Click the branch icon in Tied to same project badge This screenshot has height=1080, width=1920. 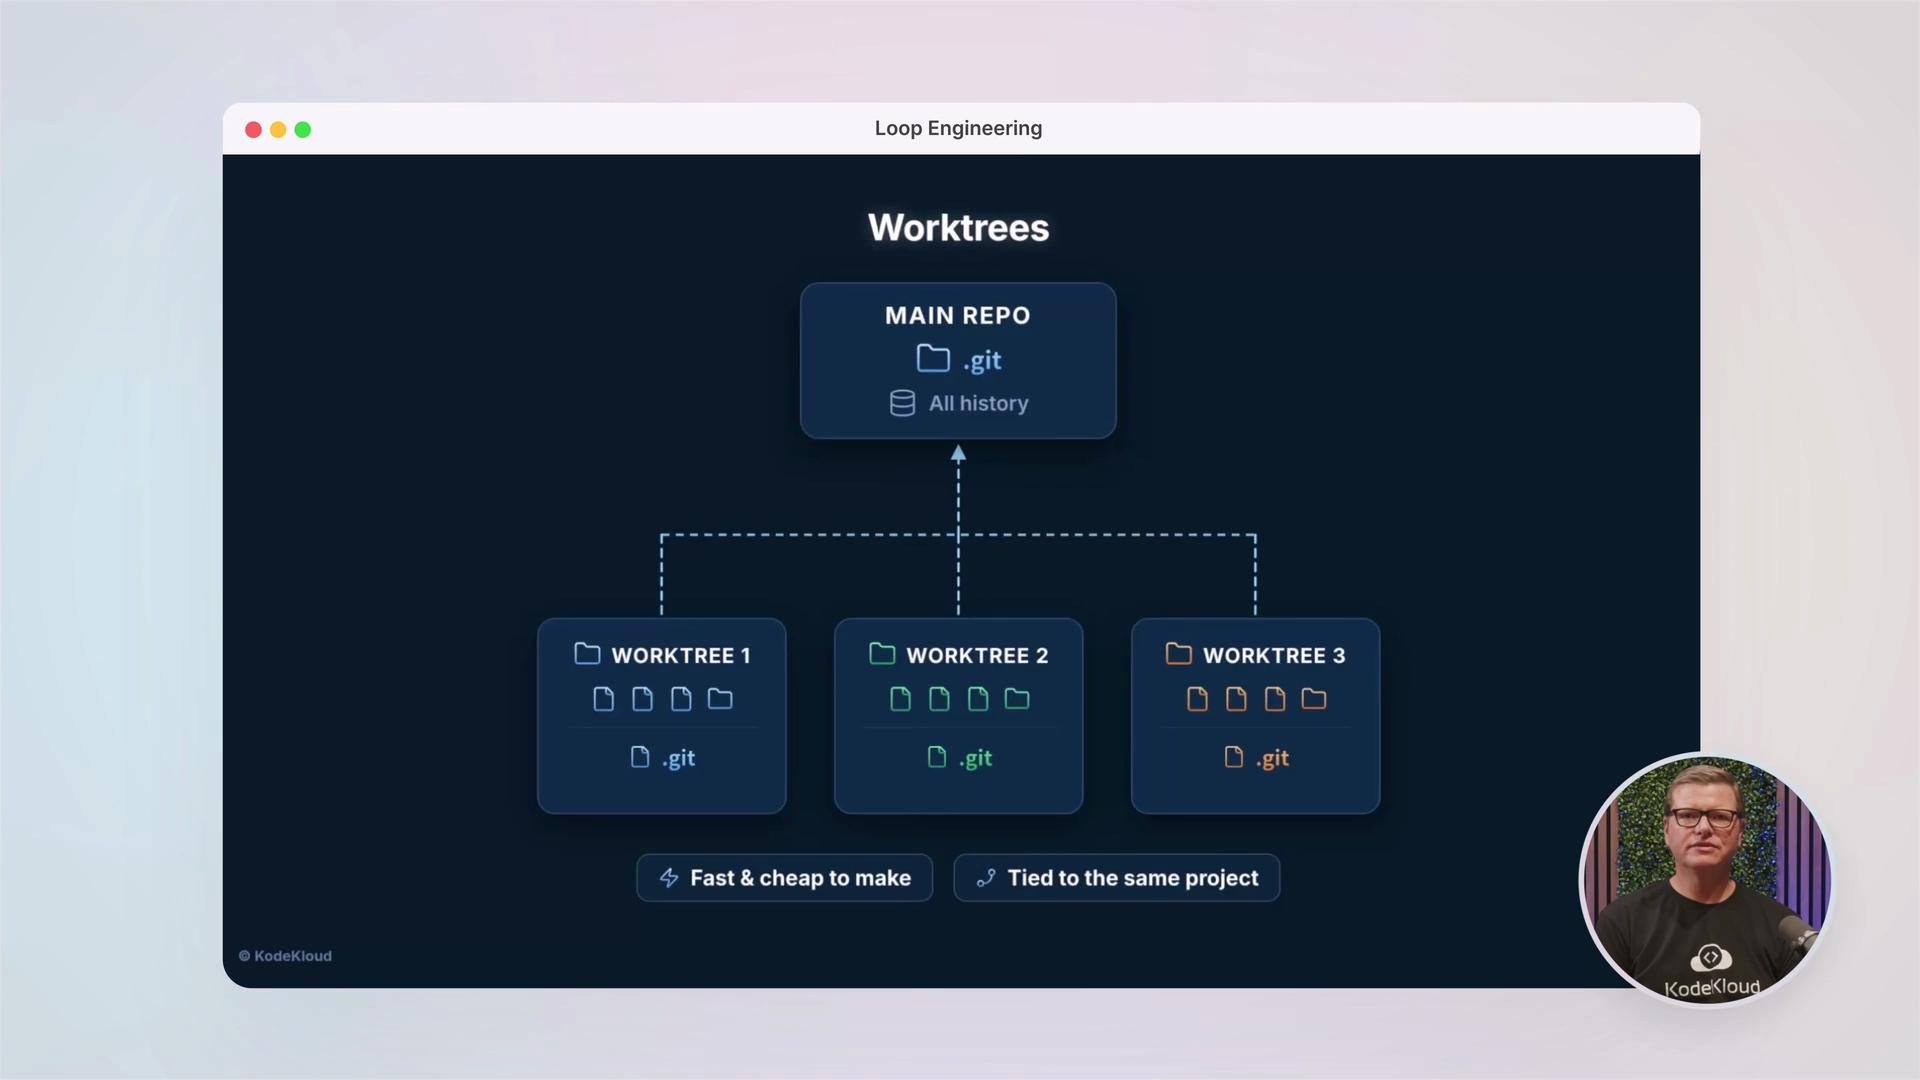(x=986, y=878)
